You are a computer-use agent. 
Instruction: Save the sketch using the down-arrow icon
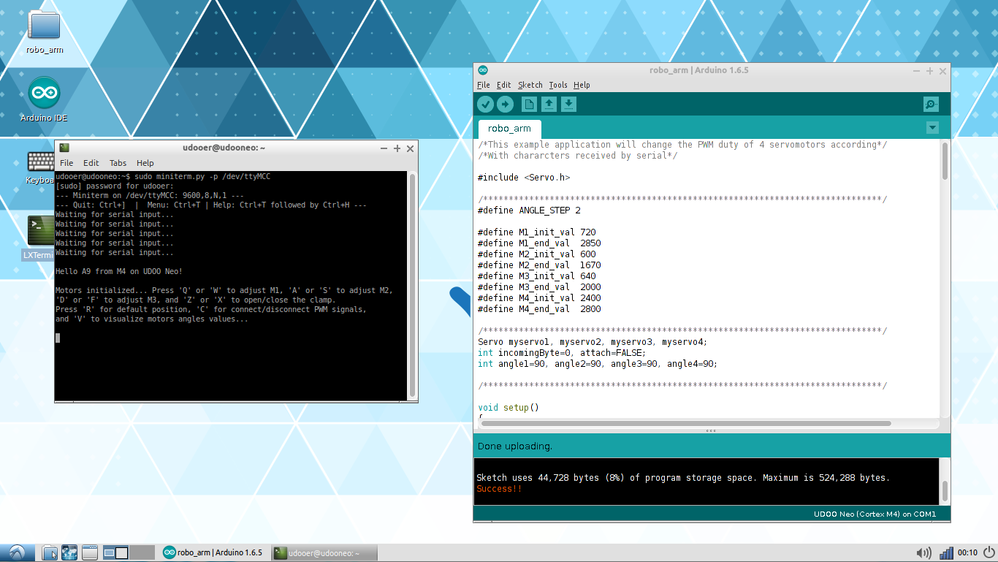[x=568, y=104]
